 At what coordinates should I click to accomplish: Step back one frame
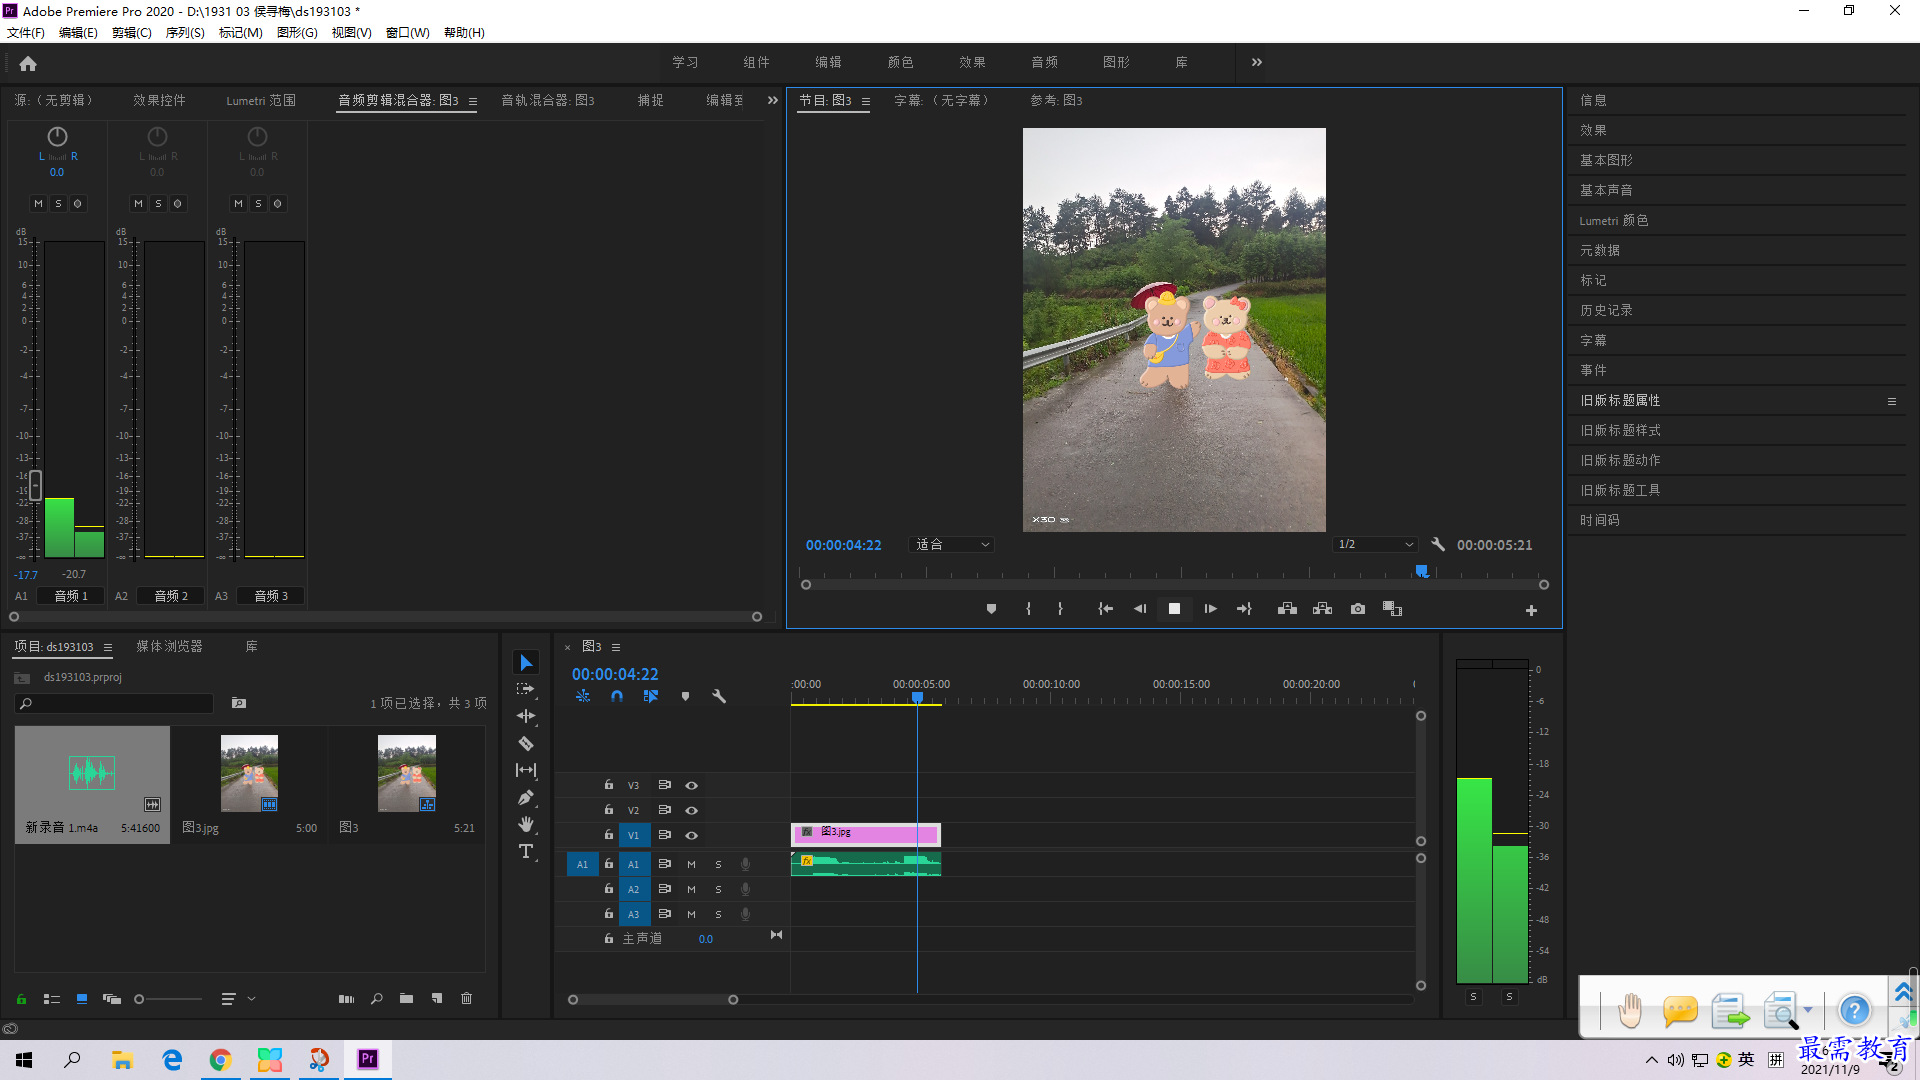click(x=1140, y=609)
